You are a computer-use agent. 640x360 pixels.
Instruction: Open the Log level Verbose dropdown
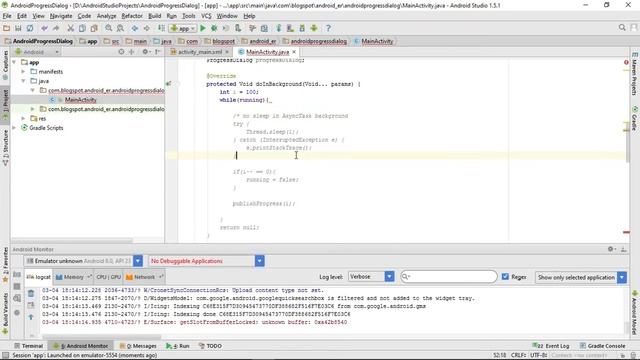point(371,277)
